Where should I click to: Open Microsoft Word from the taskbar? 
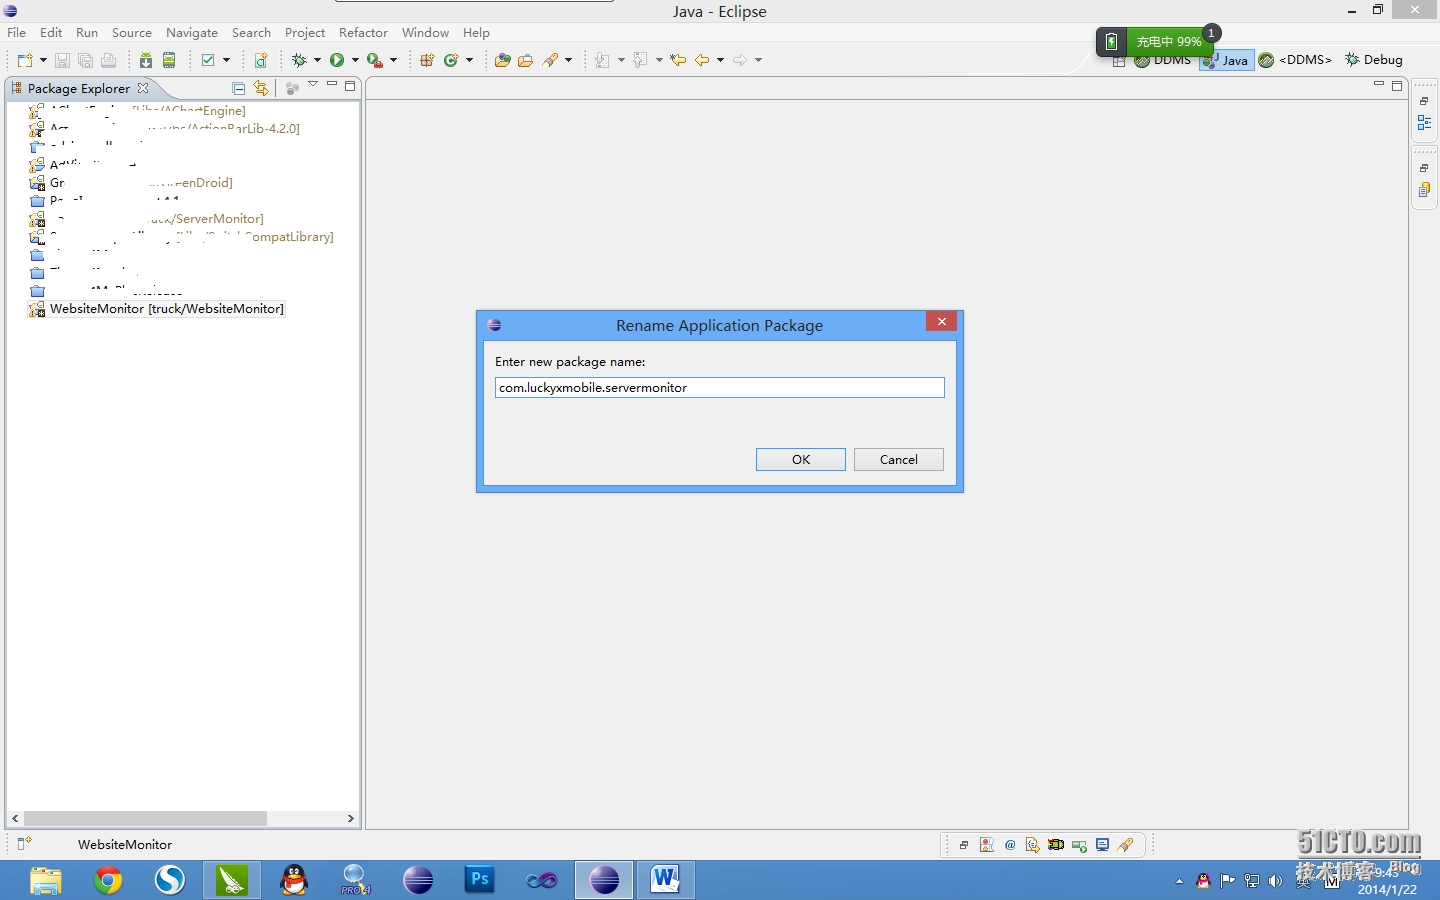(x=666, y=880)
